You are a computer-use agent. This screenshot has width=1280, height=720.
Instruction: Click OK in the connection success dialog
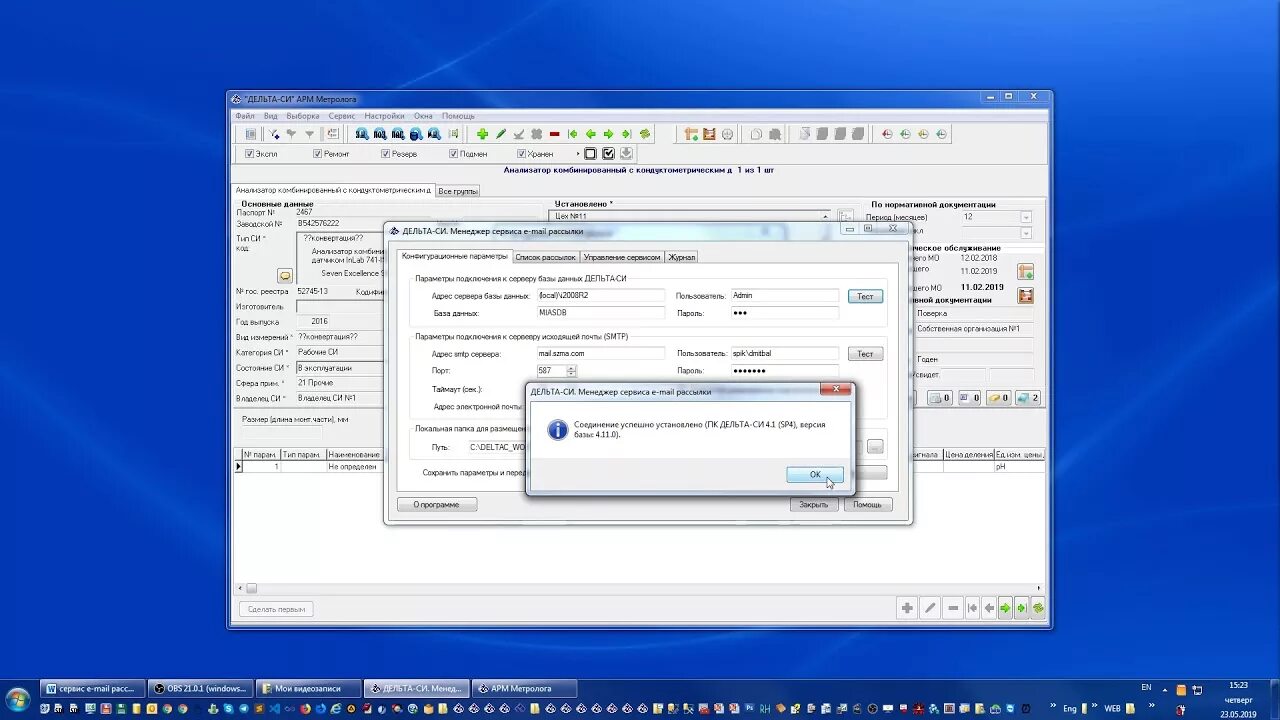coord(815,475)
